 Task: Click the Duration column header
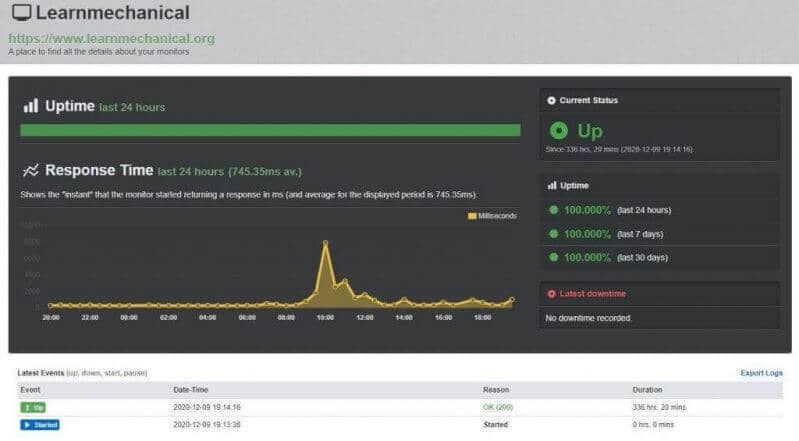(647, 390)
